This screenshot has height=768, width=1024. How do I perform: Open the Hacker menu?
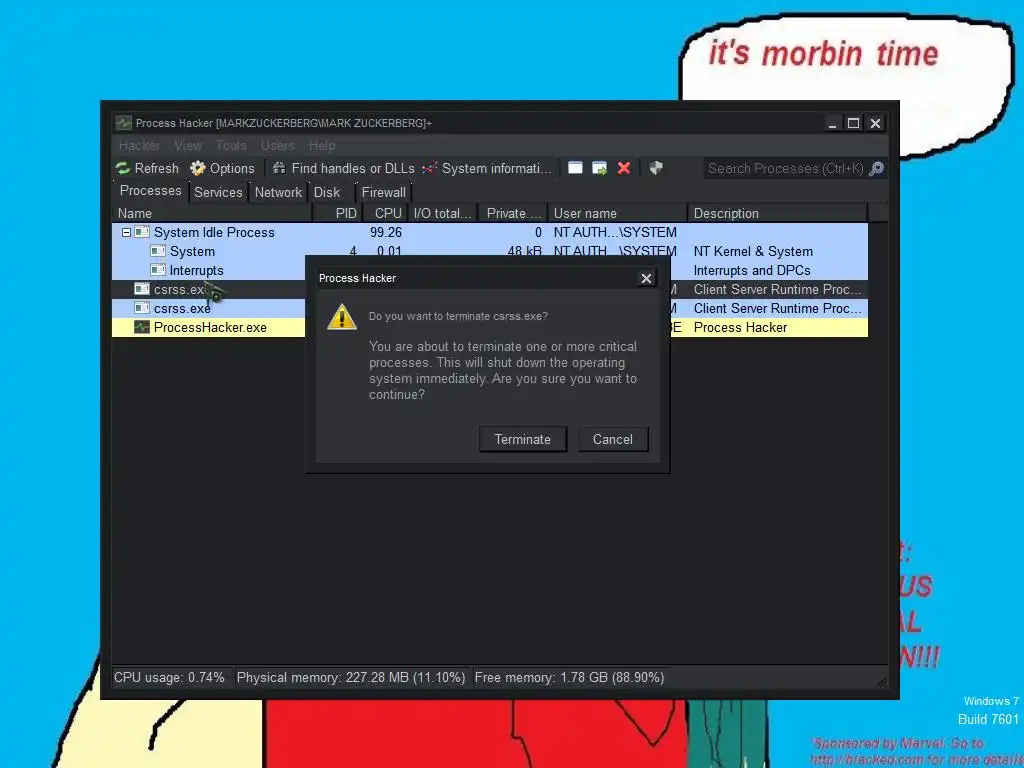139,145
